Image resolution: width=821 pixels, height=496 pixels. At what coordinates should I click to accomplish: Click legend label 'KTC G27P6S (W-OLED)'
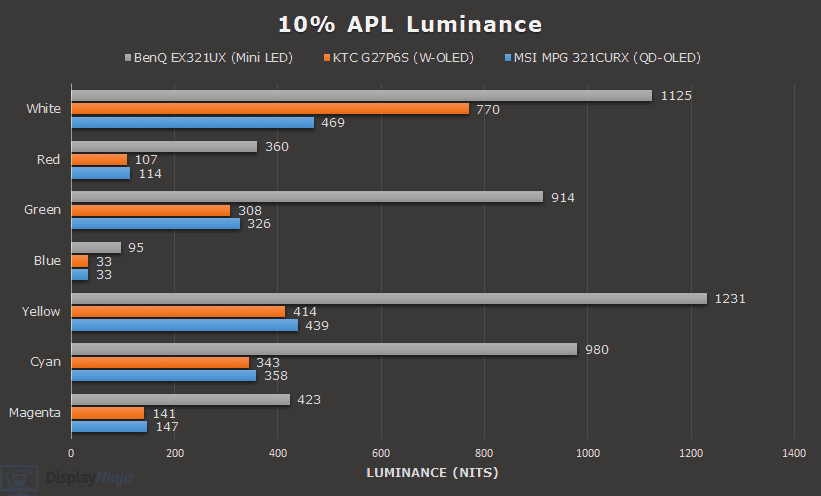coord(403,58)
